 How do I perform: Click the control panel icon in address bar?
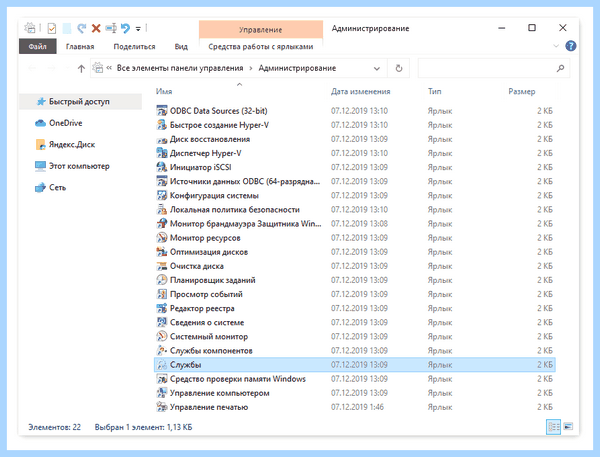click(98, 68)
